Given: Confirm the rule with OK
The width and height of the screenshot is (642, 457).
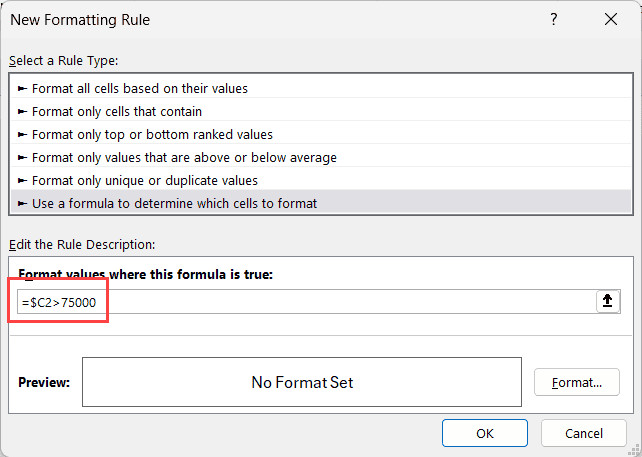Looking at the screenshot, I should click(485, 433).
